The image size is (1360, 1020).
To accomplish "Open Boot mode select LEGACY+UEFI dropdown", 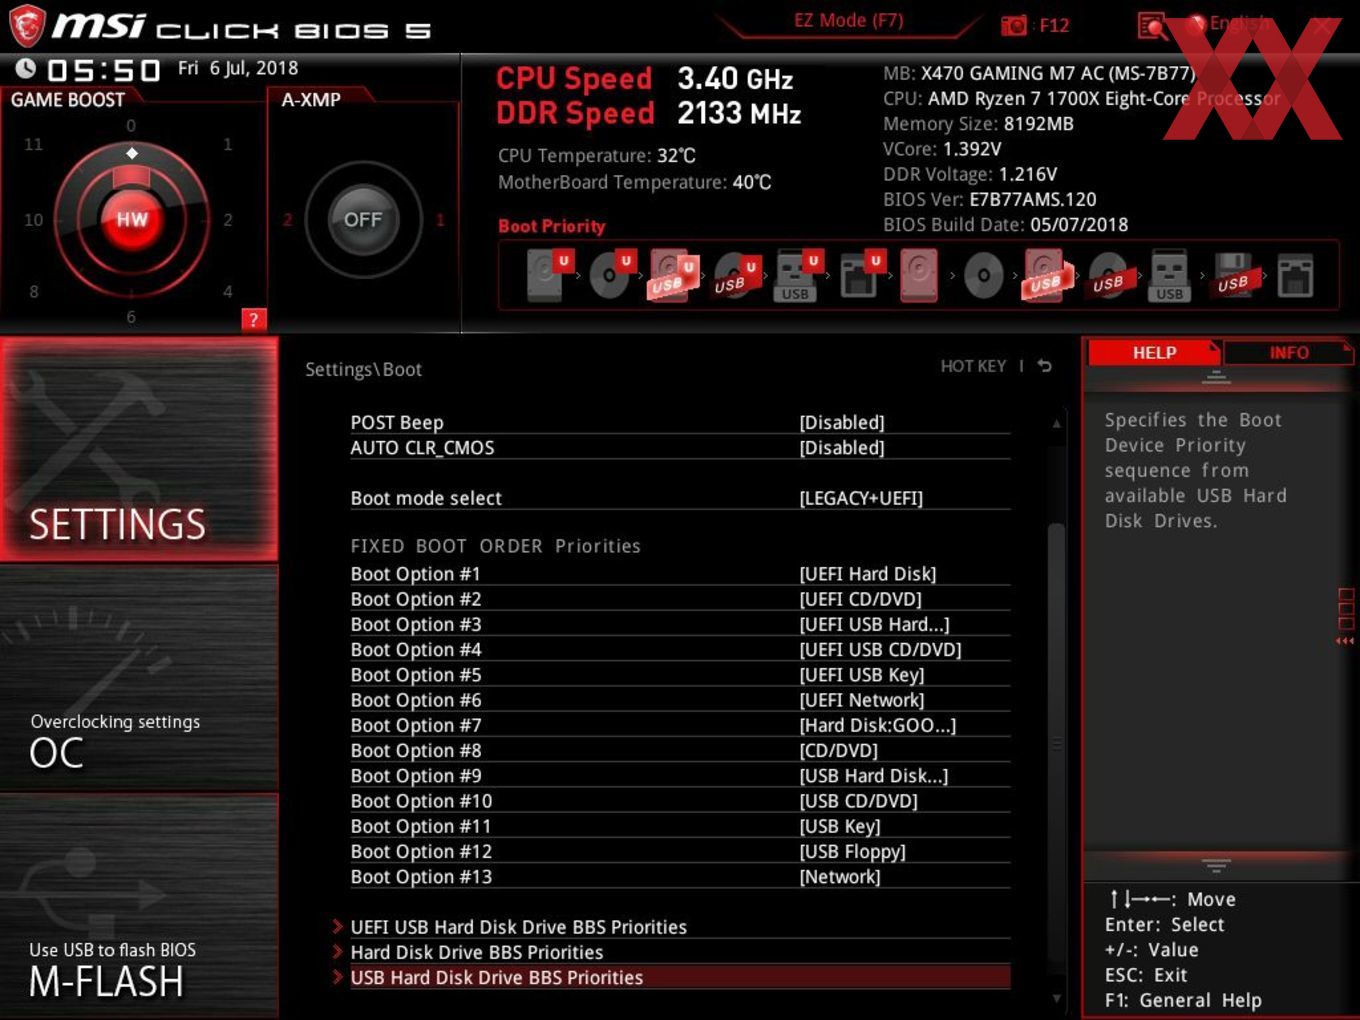I will [x=861, y=498].
